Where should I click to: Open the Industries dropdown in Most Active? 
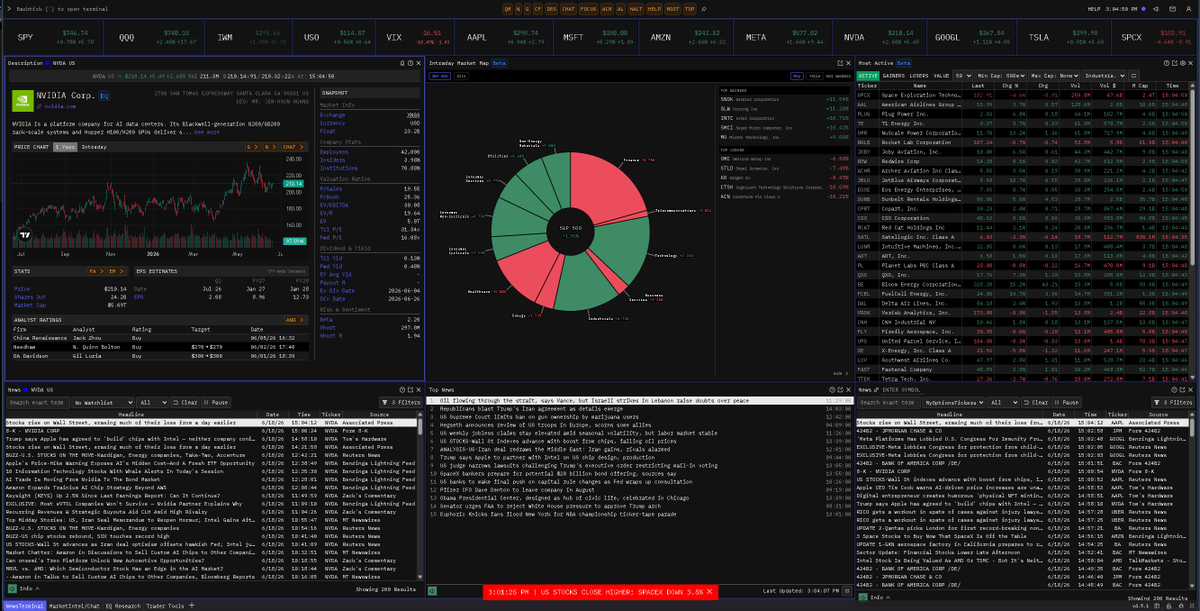coord(1104,76)
